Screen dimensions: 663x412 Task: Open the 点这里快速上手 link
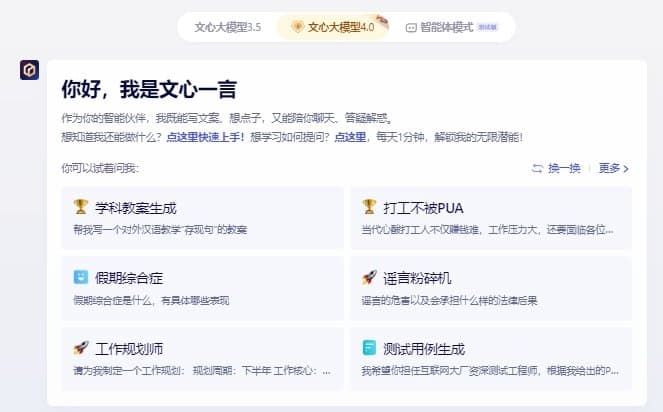pyautogui.click(x=205, y=137)
